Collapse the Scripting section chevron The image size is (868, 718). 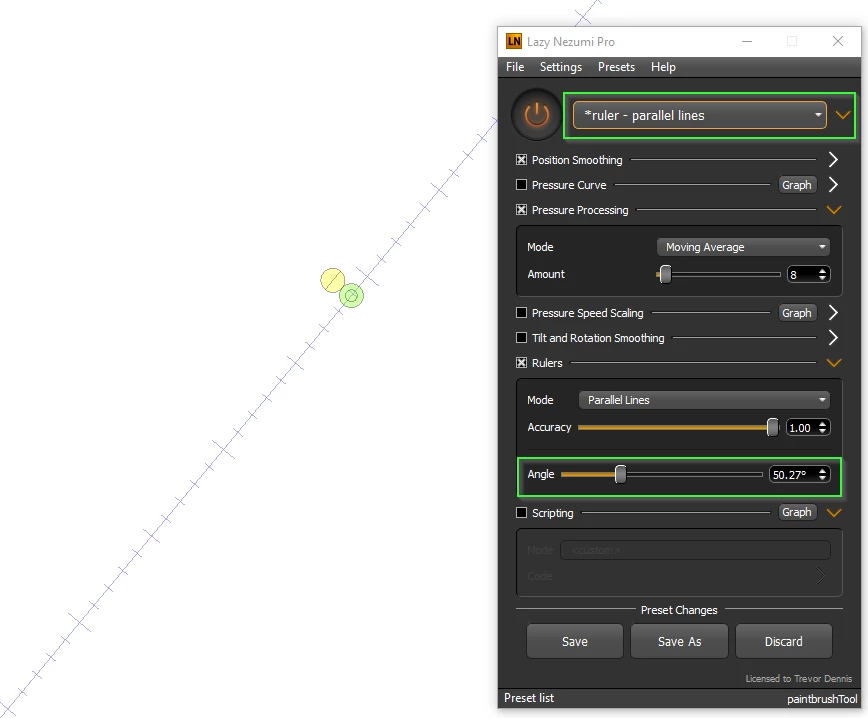(x=834, y=513)
